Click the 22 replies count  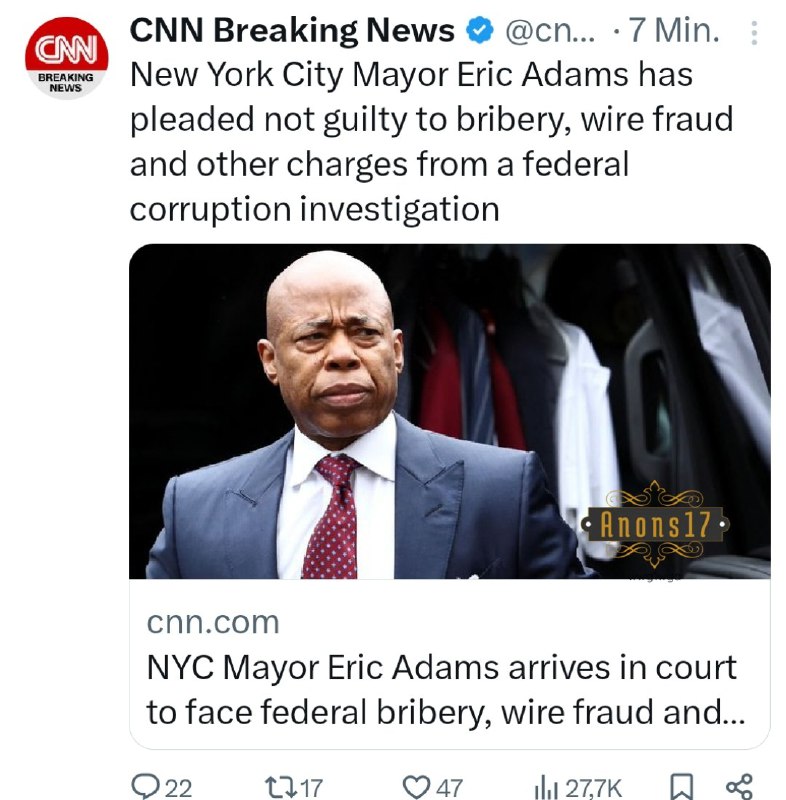click(x=179, y=788)
